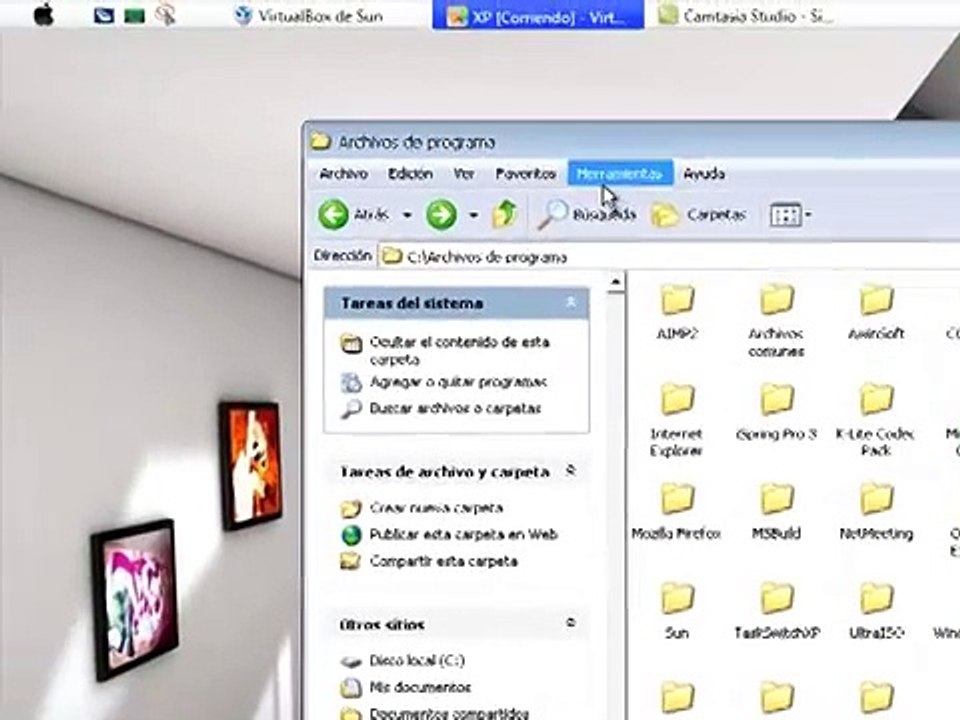
Task: Select the XP [Corriendo] VirtualBox window
Action: coord(538,15)
